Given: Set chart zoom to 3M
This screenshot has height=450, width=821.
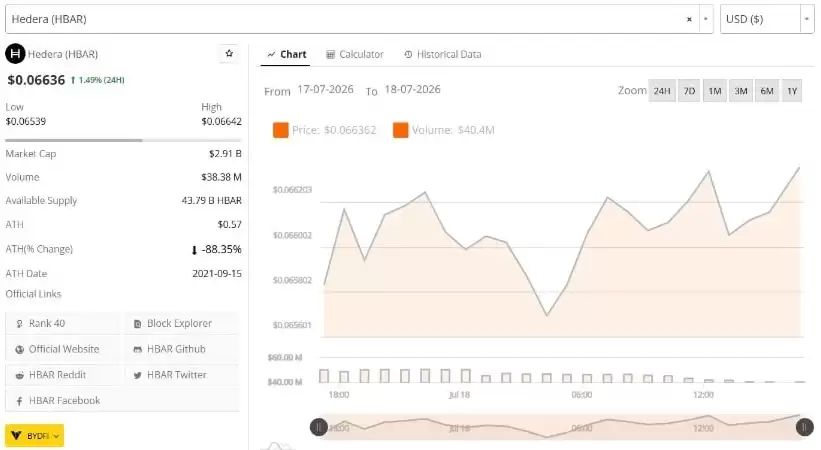Looking at the screenshot, I should pyautogui.click(x=740, y=91).
